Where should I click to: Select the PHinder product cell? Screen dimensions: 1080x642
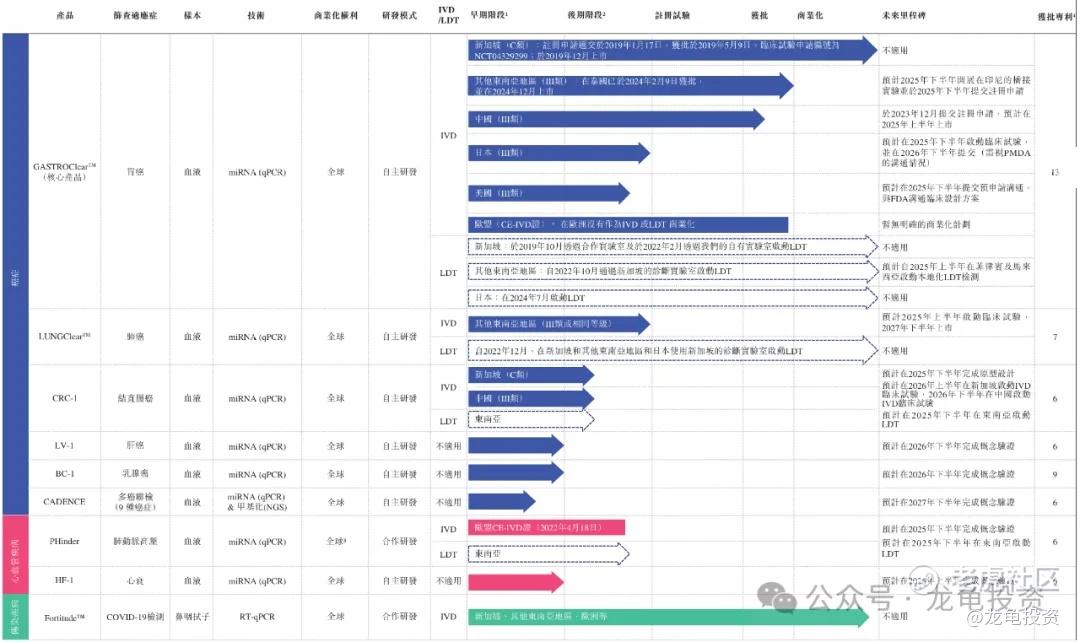tap(65, 541)
